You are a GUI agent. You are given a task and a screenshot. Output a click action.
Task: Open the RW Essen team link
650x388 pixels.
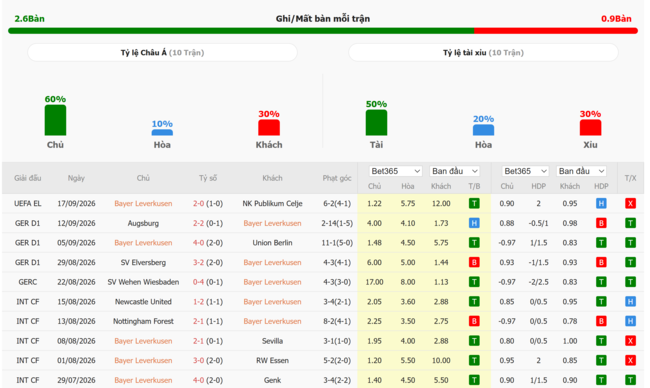(x=272, y=360)
